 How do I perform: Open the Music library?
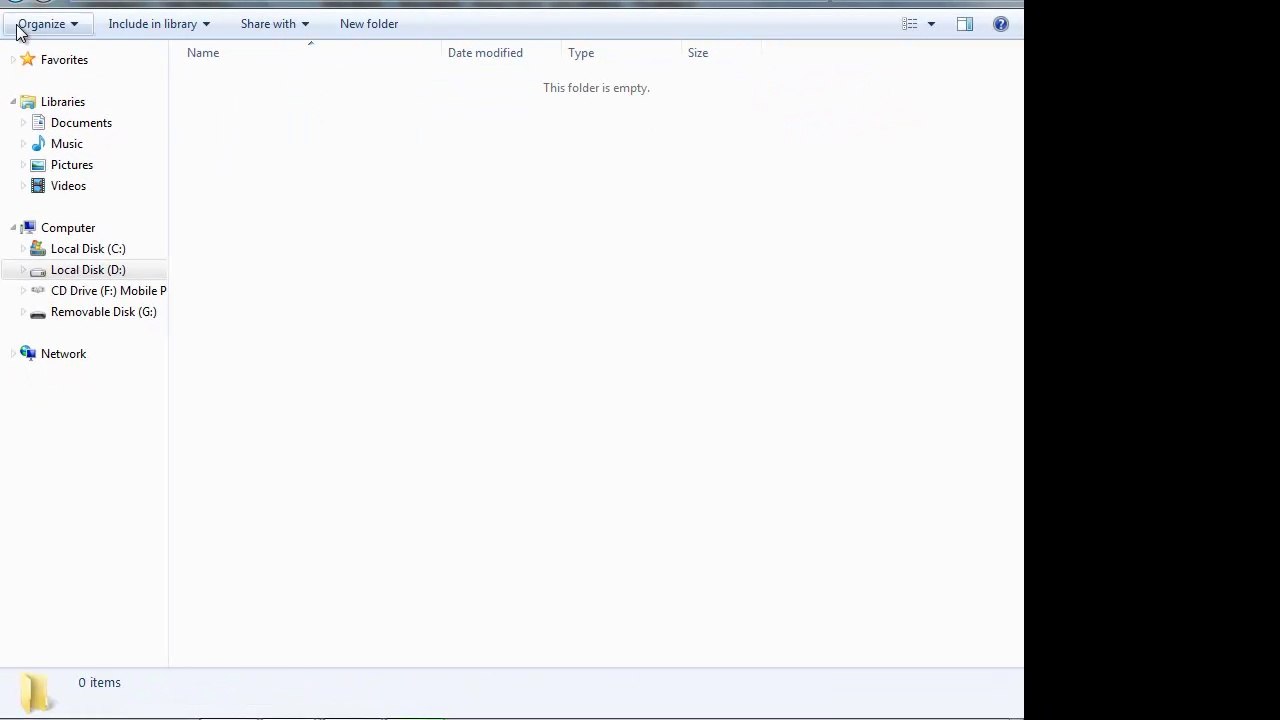pos(67,144)
